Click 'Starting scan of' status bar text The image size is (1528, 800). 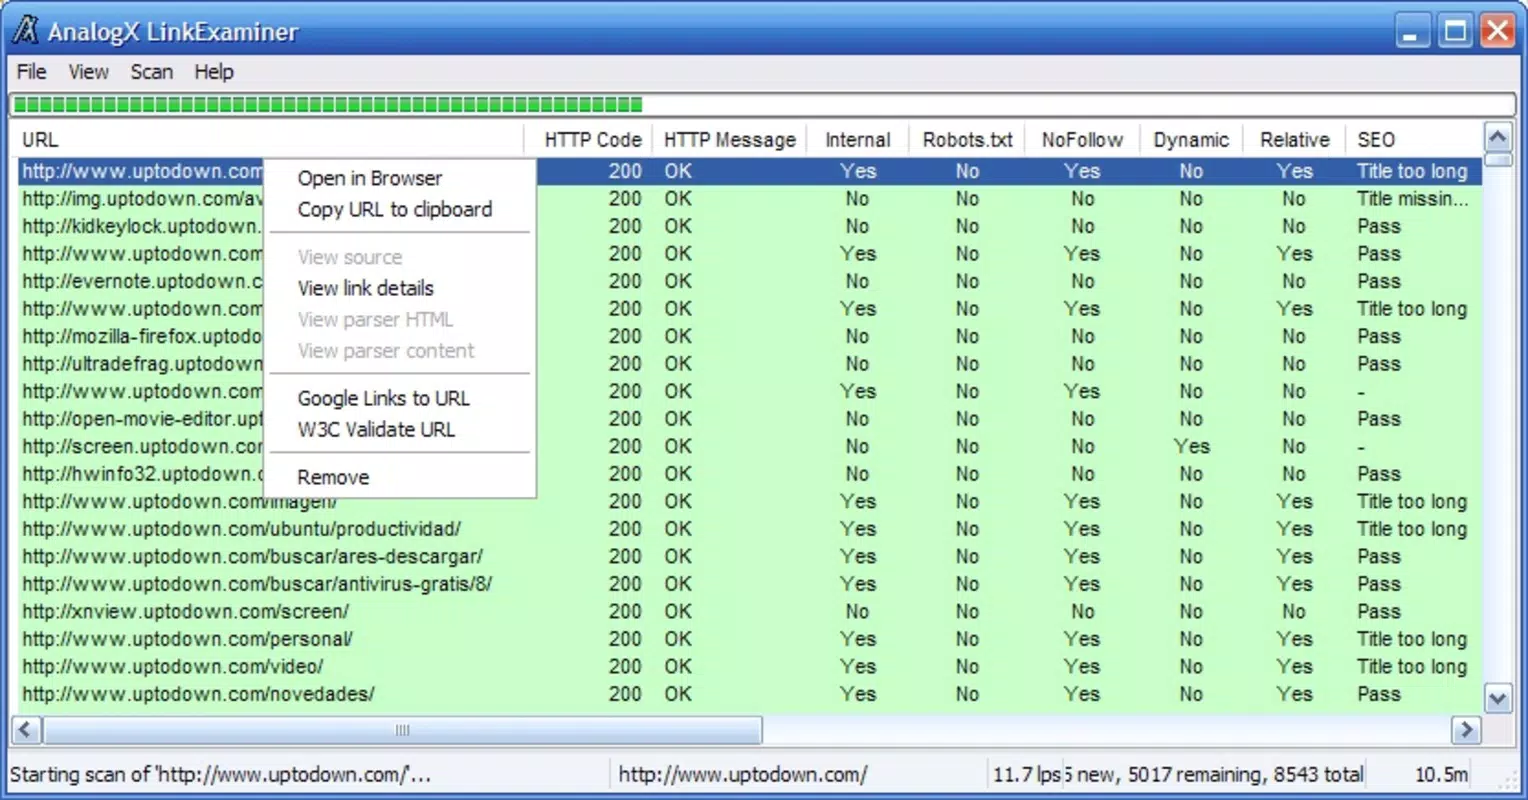coord(220,774)
